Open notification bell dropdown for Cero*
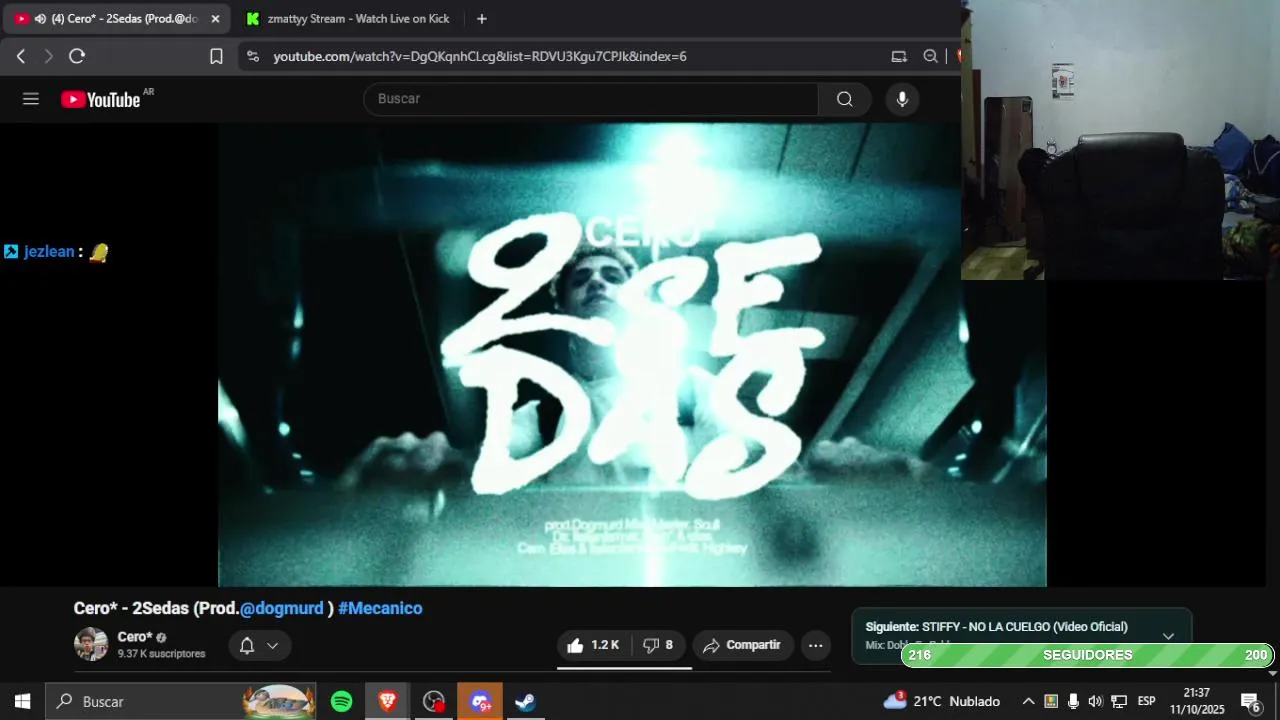1280x720 pixels. 259,645
